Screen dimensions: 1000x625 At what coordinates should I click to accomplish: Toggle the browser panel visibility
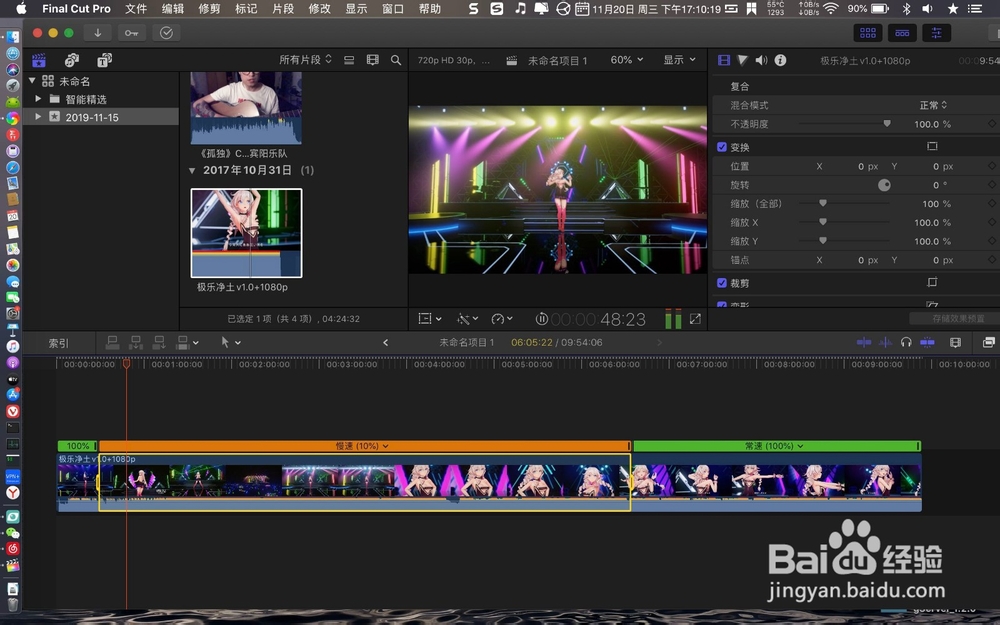tap(868, 33)
